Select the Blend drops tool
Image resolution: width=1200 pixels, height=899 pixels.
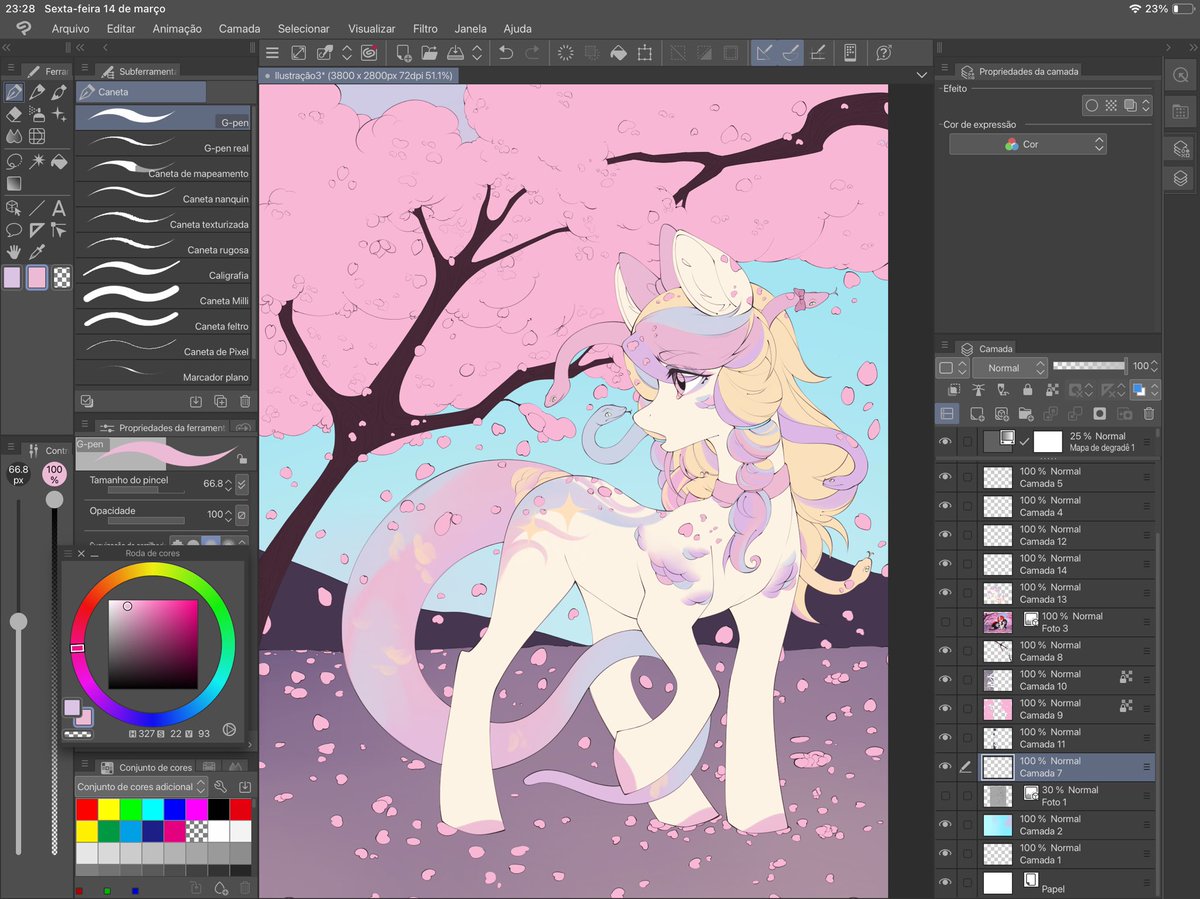point(14,136)
